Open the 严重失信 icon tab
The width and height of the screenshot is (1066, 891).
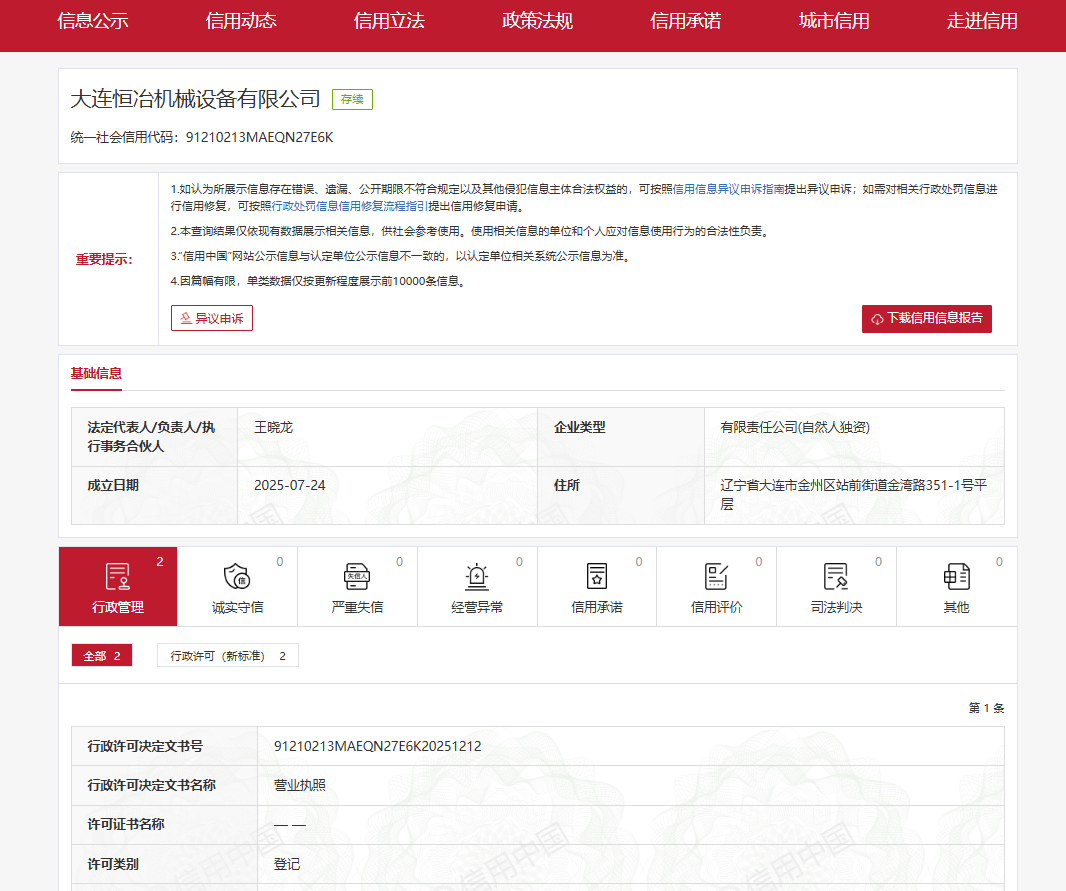click(357, 577)
